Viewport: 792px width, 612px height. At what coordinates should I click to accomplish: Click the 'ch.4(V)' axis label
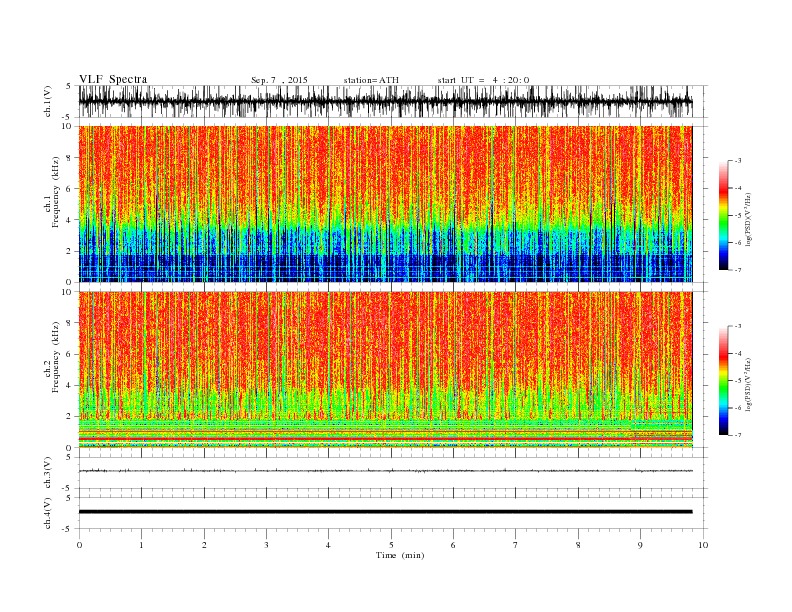pos(48,513)
